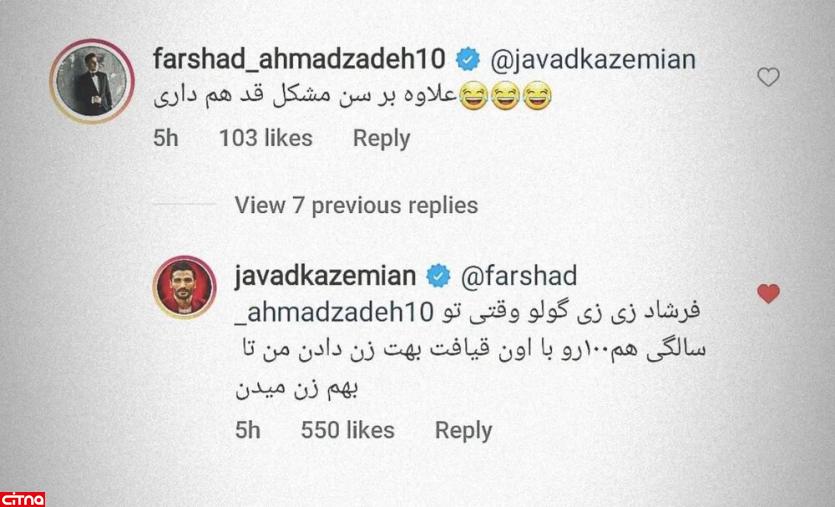This screenshot has width=835, height=507.
Task: Show who liked via 103 likes
Action: coord(266,138)
